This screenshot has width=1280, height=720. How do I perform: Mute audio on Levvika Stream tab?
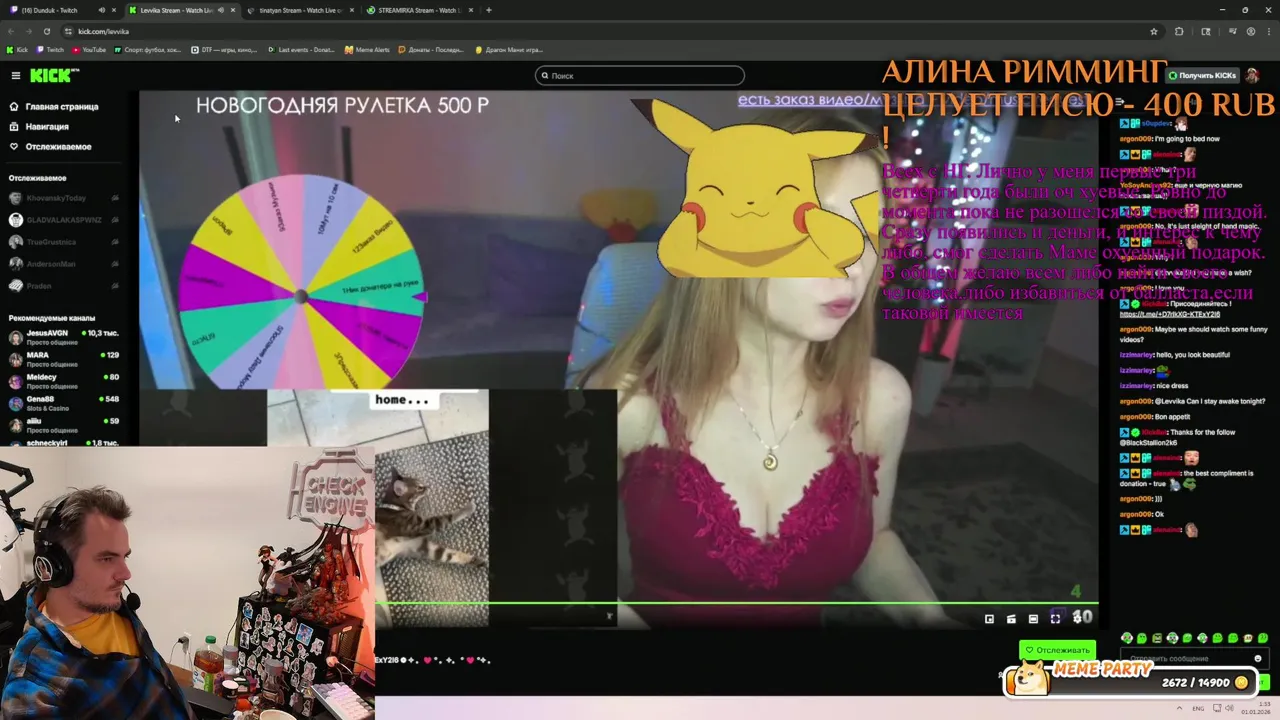220,10
